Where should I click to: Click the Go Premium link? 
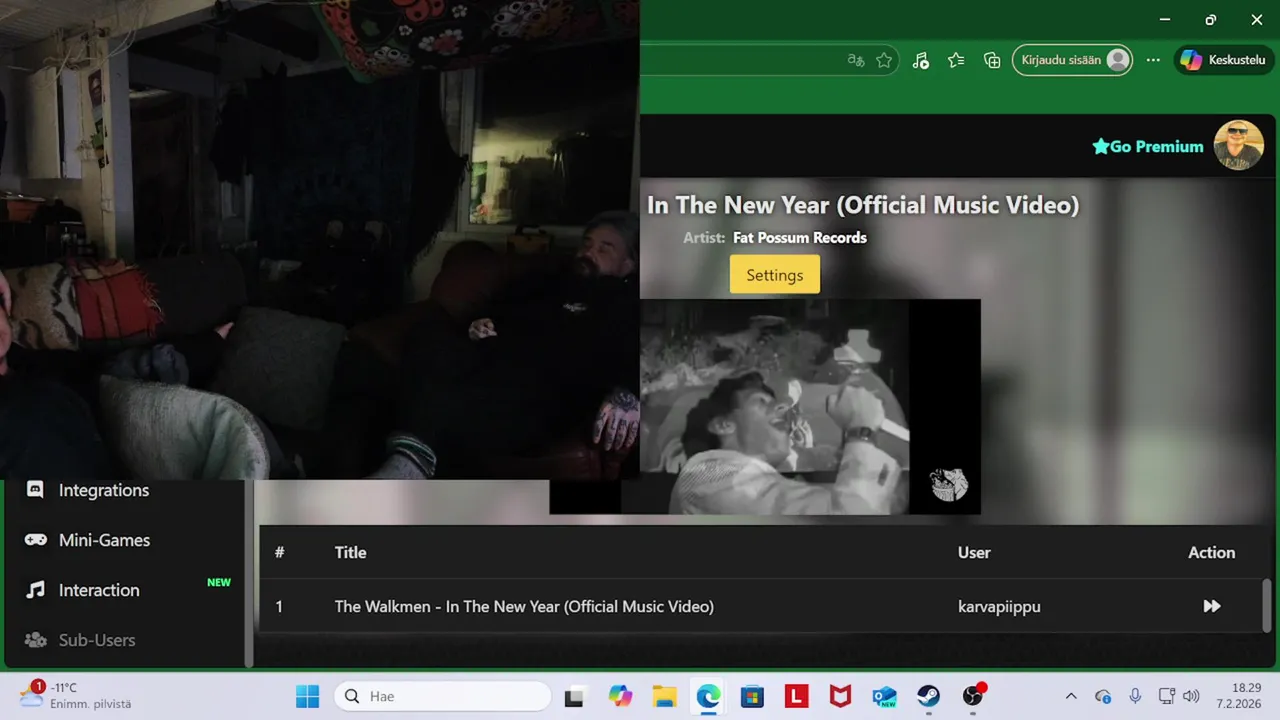1148,147
